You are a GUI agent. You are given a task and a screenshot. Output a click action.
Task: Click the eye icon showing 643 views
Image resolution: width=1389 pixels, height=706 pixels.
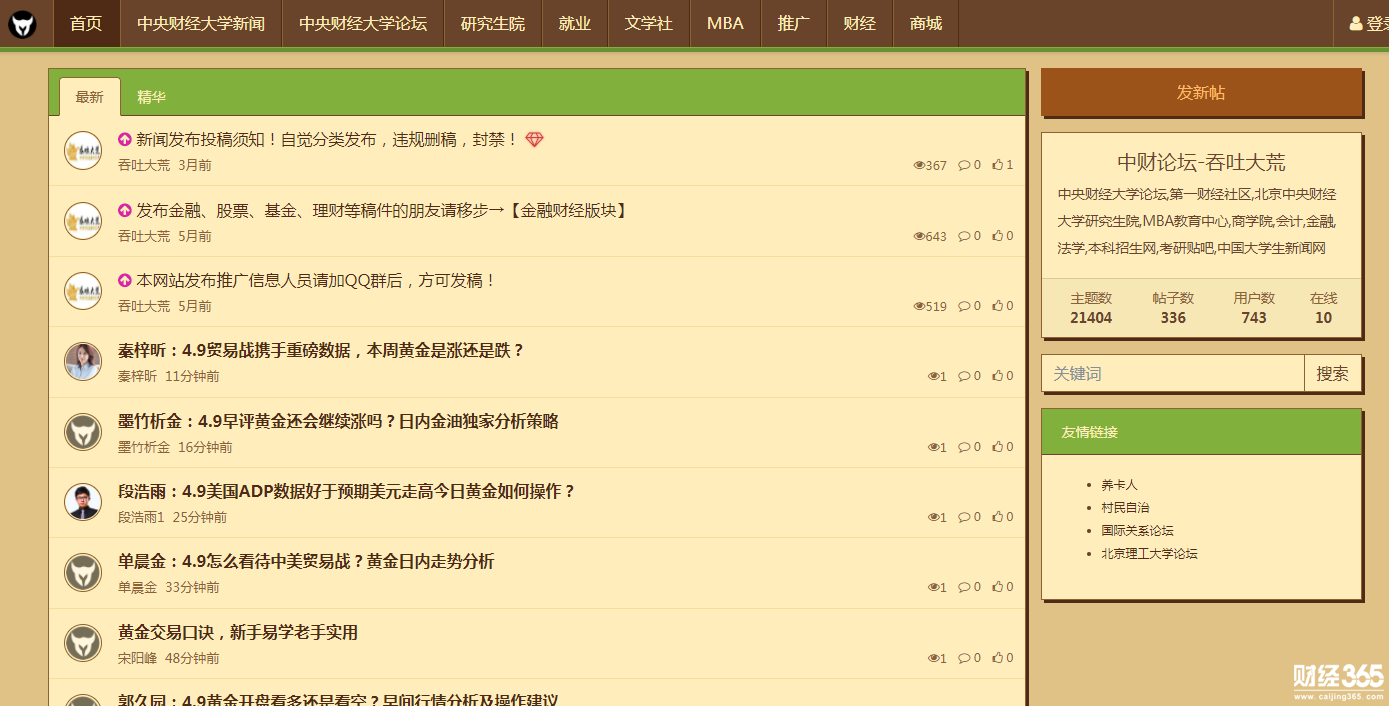tap(919, 236)
